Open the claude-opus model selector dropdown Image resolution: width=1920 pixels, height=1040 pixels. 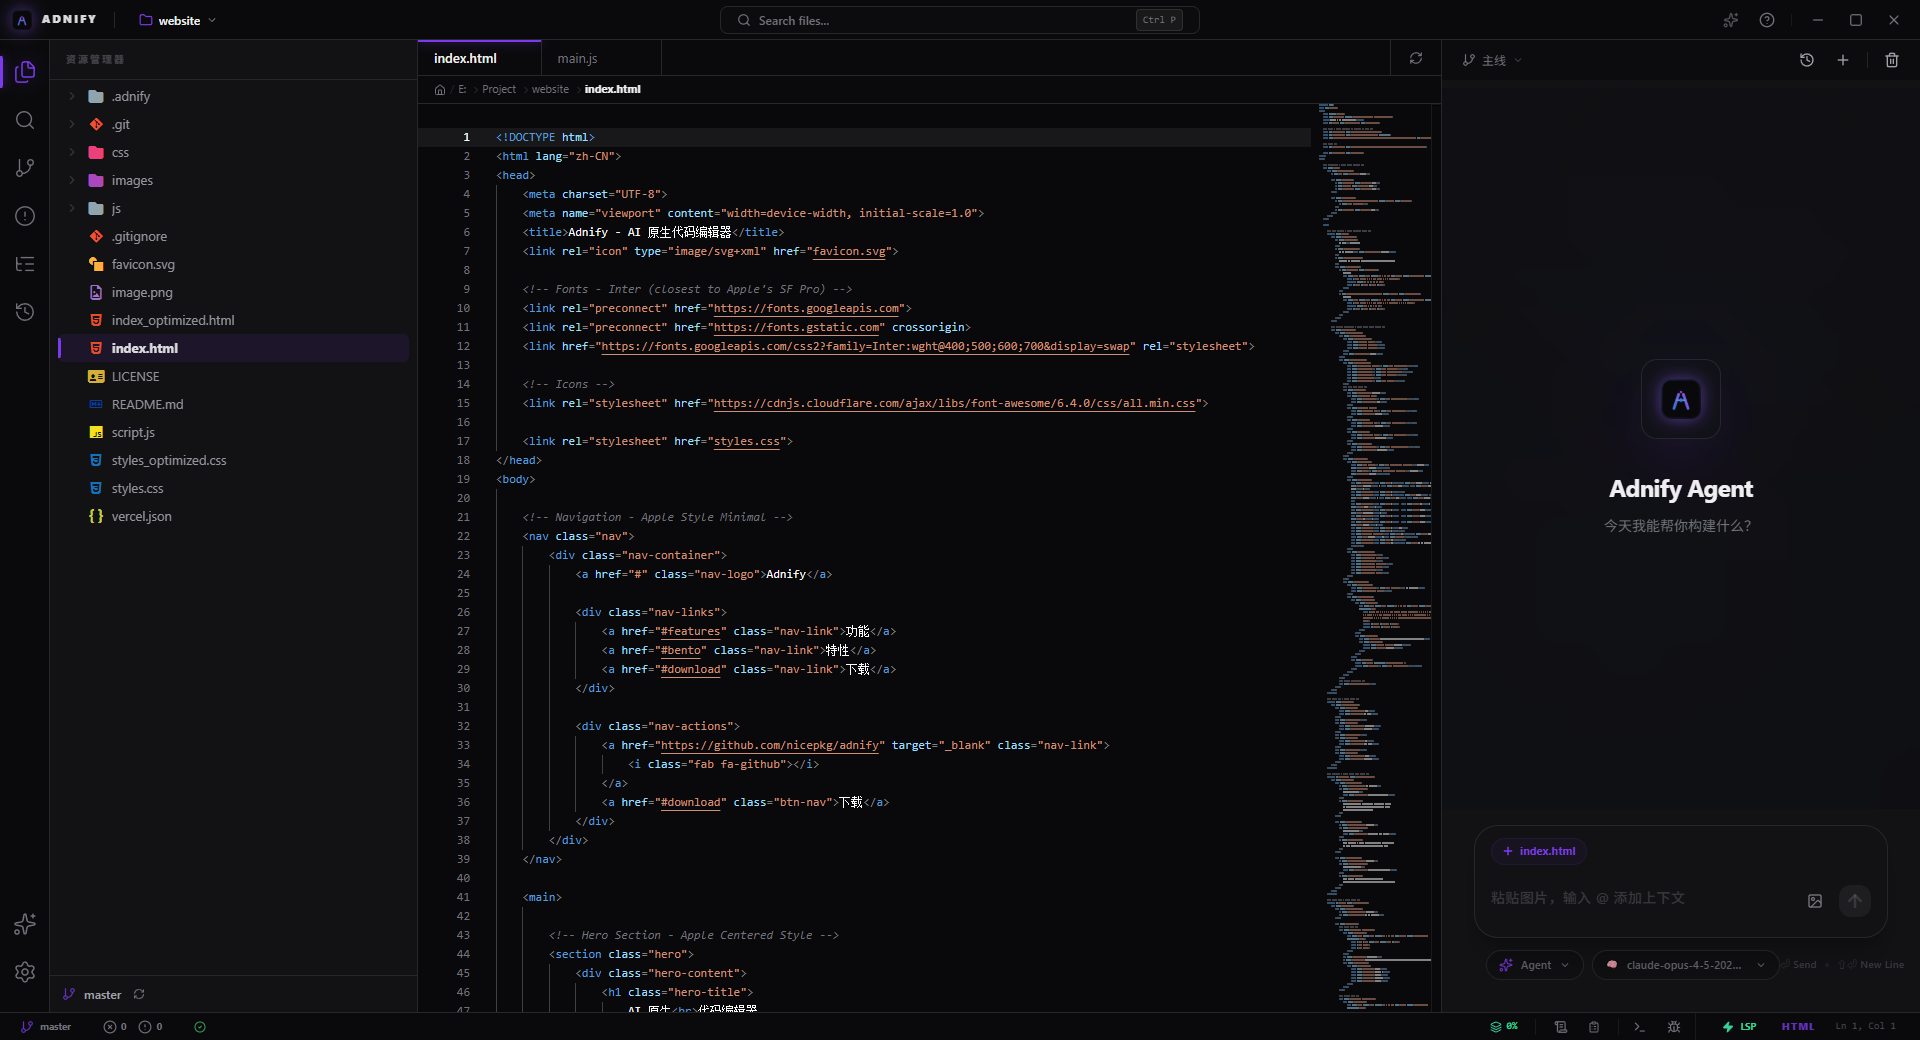pos(1685,965)
